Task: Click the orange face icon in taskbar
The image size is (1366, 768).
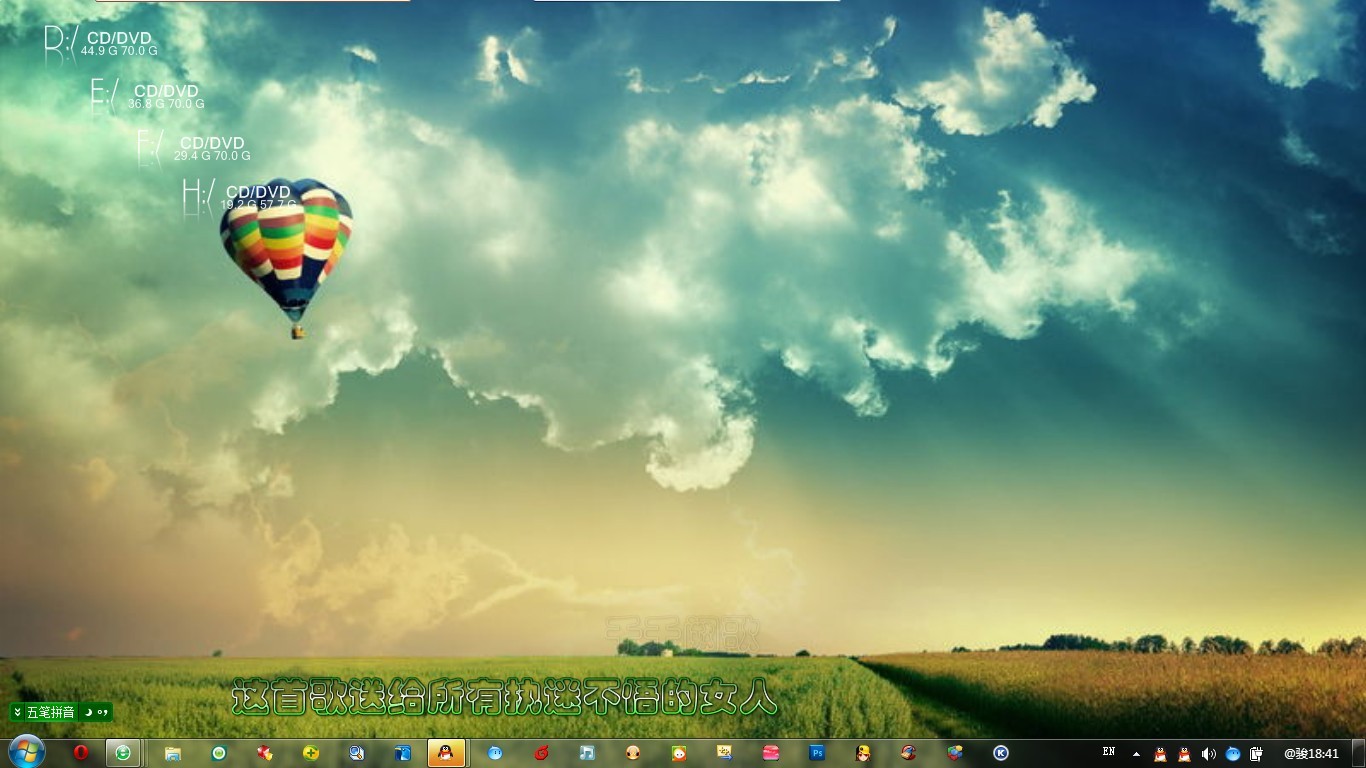Action: 633,753
